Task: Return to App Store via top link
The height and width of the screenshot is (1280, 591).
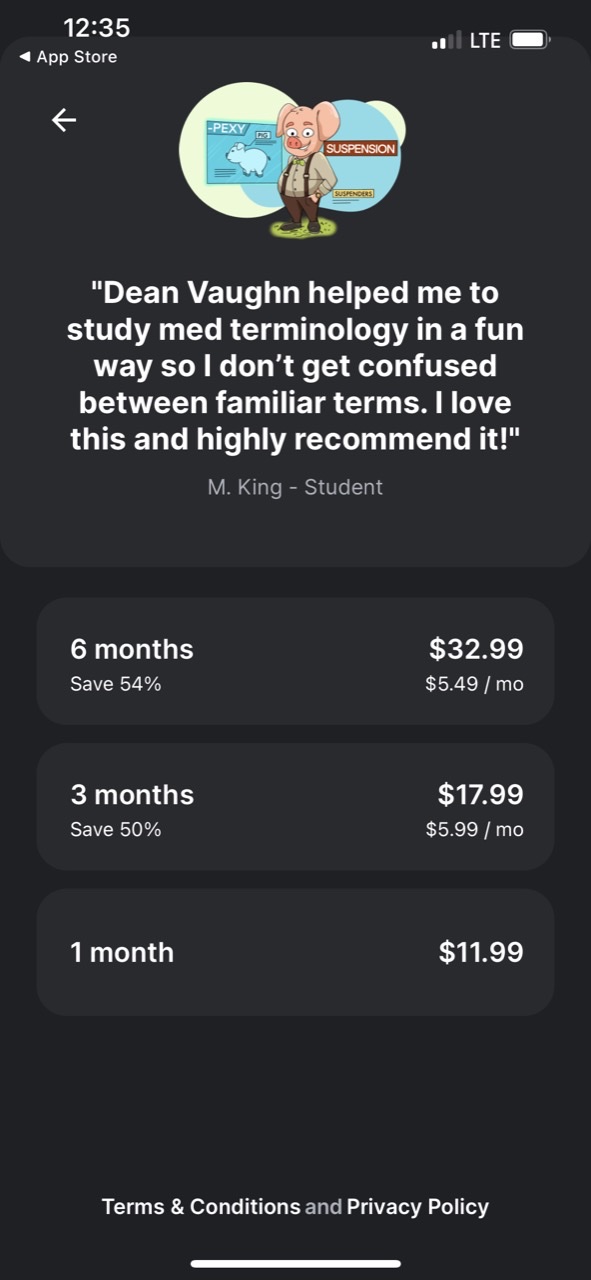Action: [x=68, y=57]
